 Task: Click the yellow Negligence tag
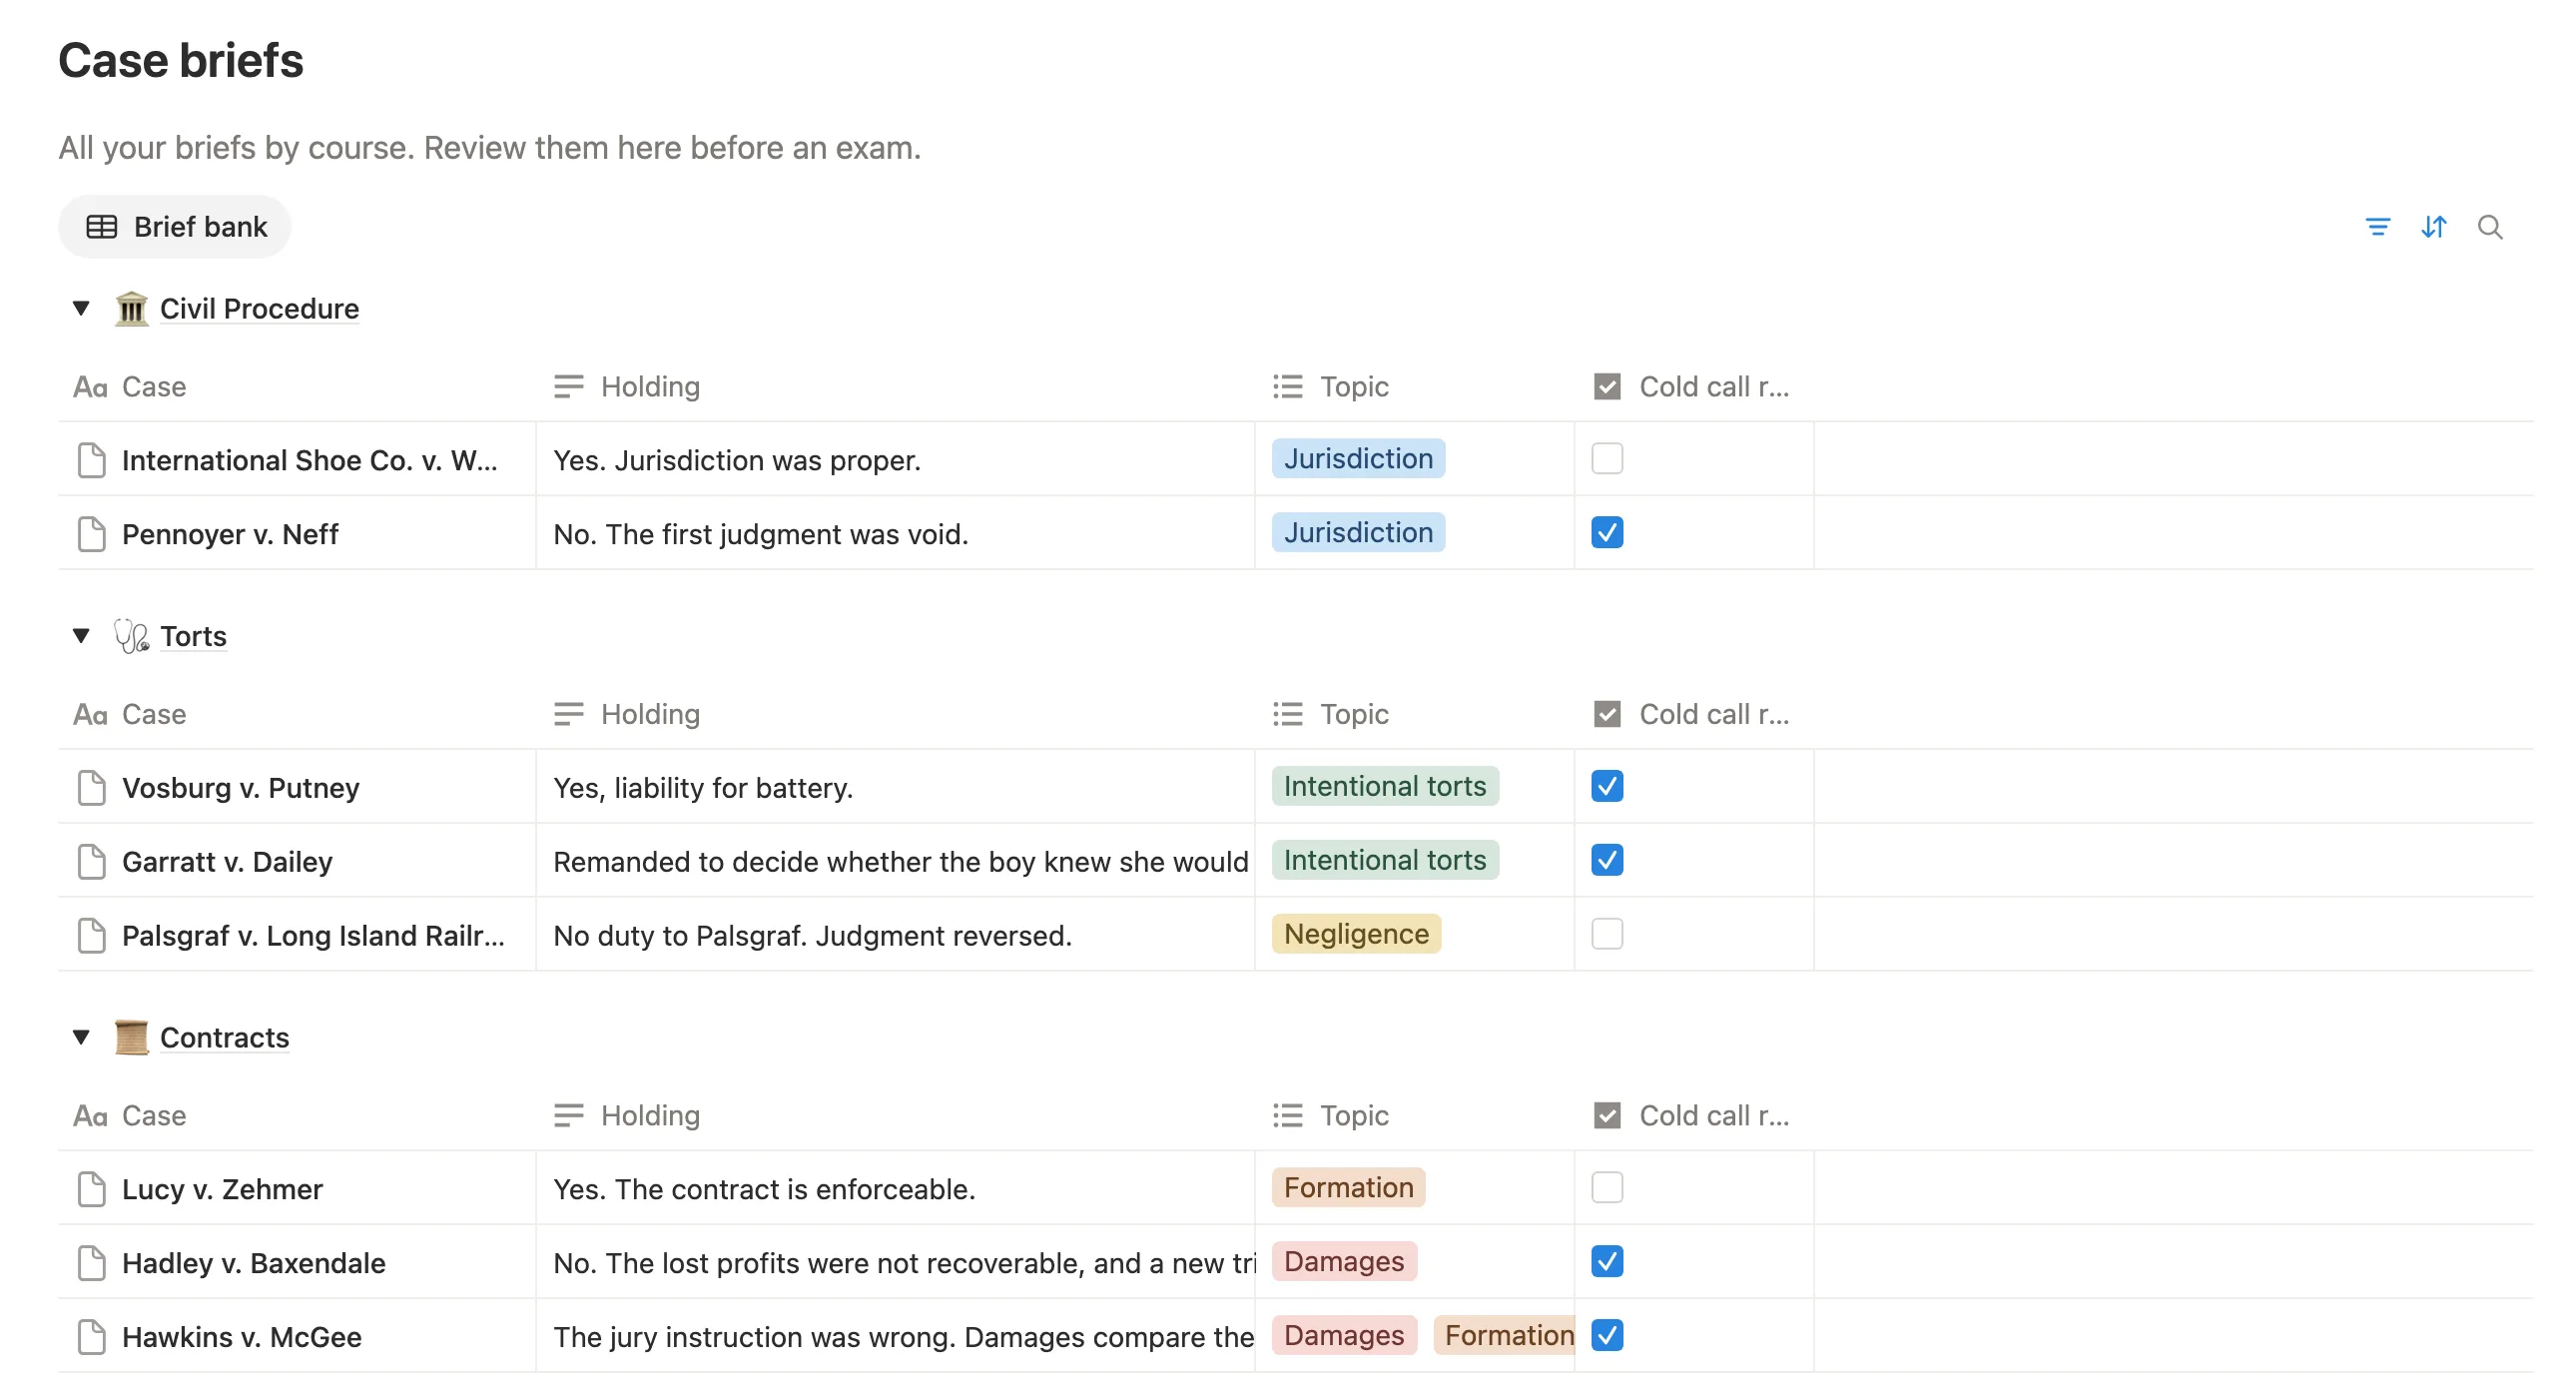[1356, 935]
